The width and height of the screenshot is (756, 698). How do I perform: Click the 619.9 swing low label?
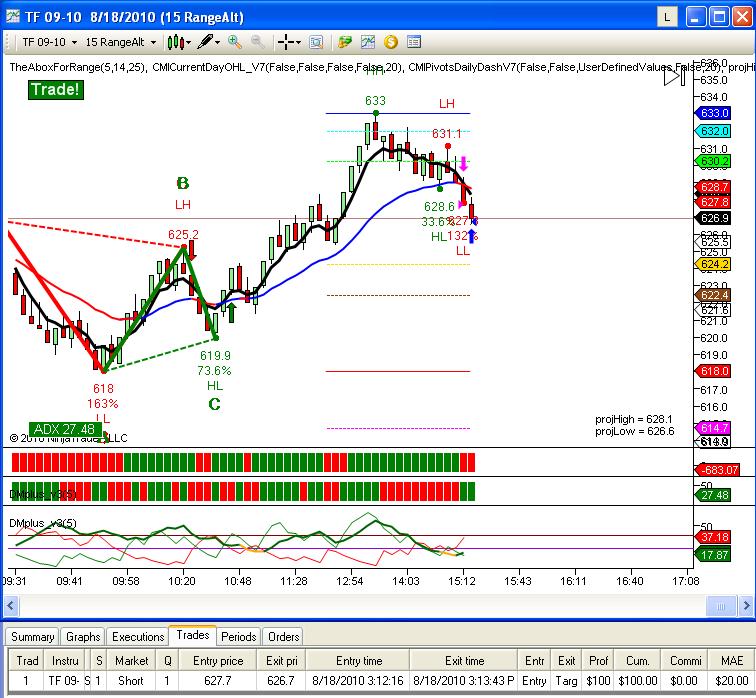tap(215, 356)
